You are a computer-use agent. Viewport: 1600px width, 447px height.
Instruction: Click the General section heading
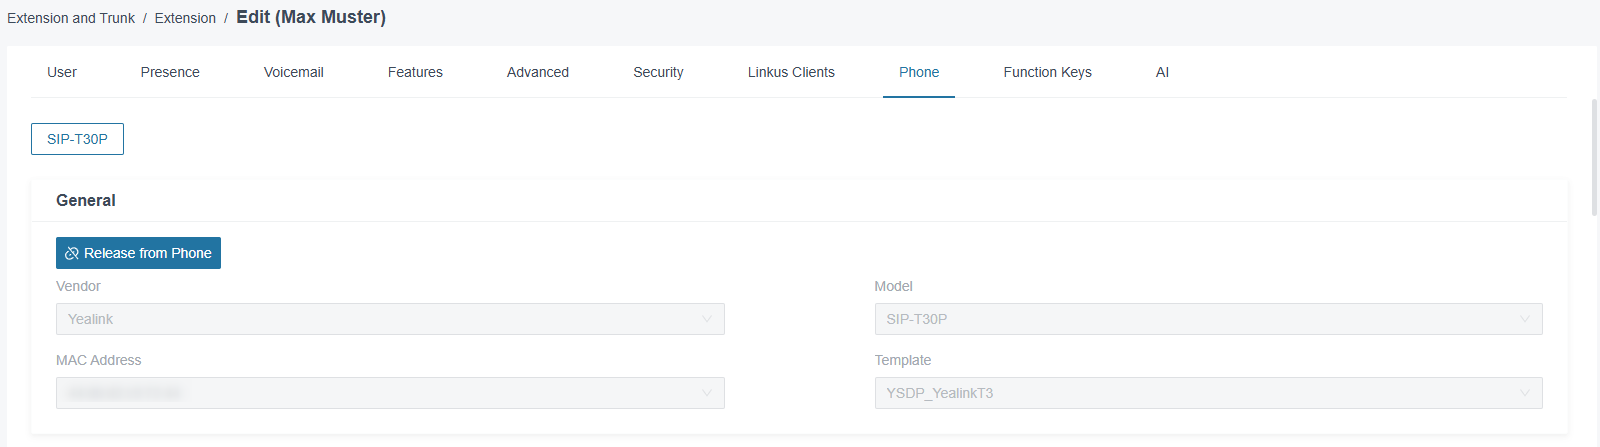tap(86, 200)
